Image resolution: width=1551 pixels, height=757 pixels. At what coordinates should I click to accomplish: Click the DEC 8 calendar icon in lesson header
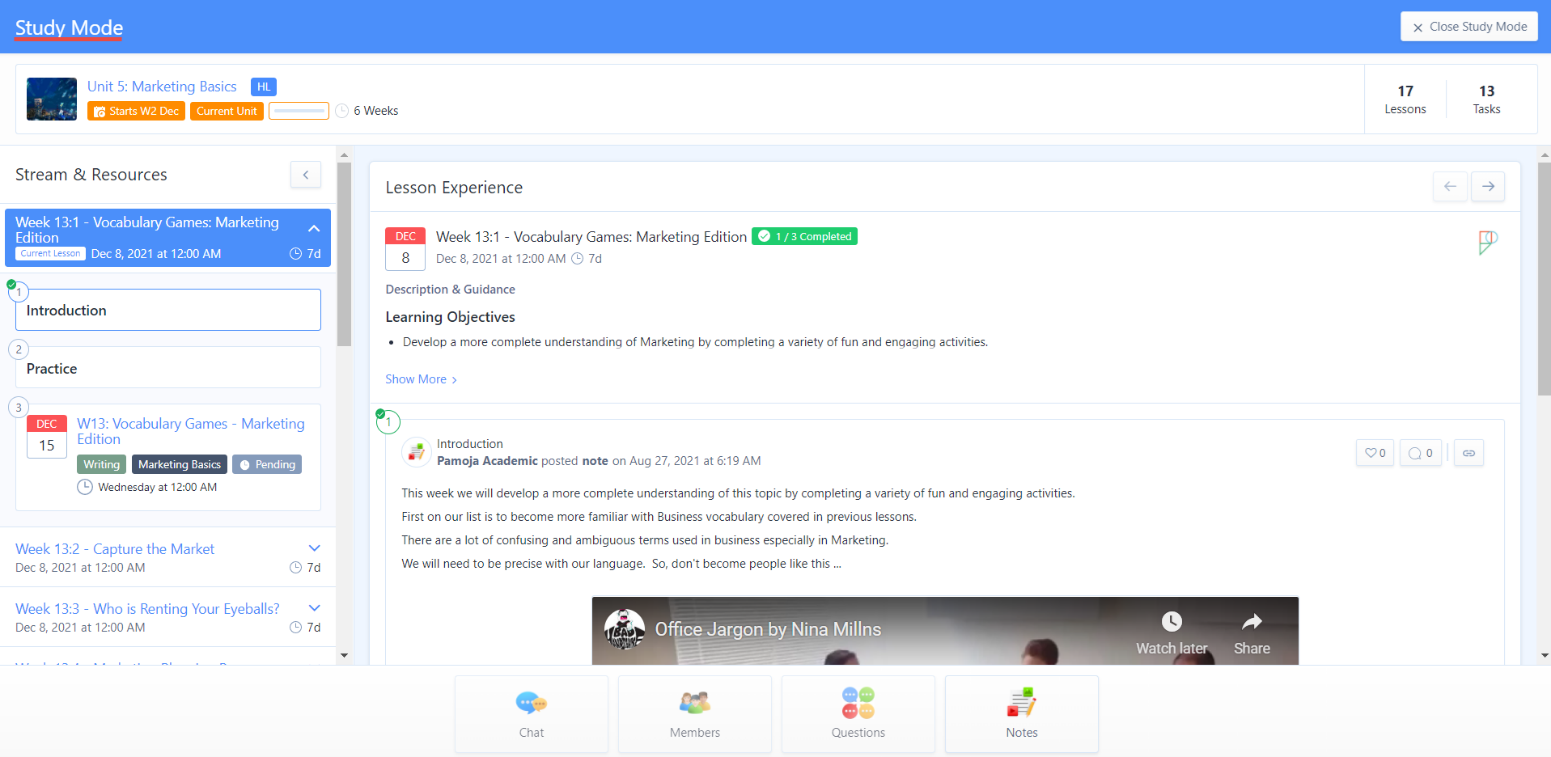click(x=405, y=248)
